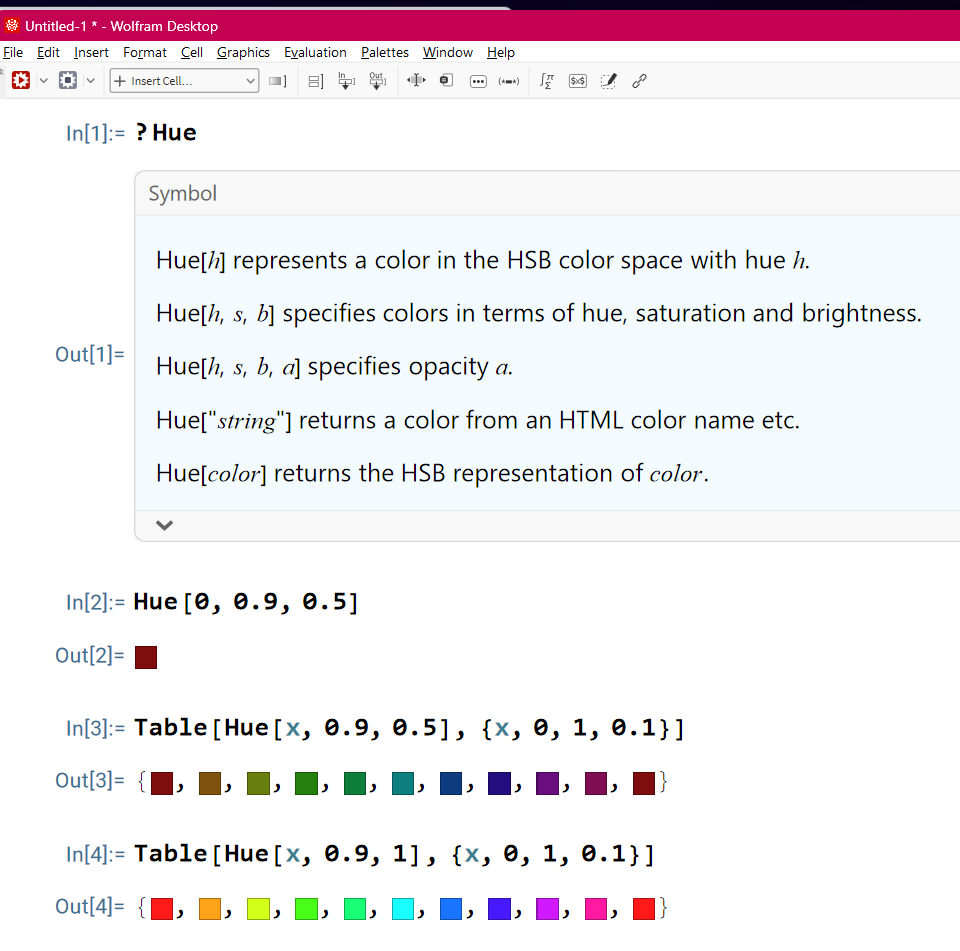The height and width of the screenshot is (951, 960).
Task: Open the Format menu
Action: [144, 53]
